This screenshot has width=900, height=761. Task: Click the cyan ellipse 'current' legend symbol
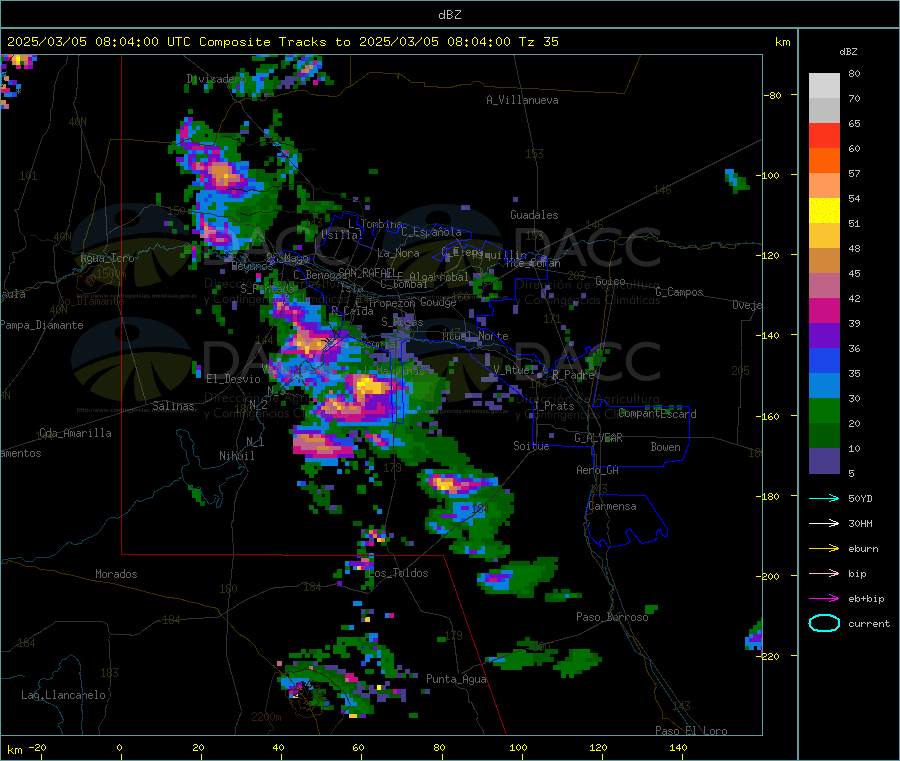824,623
